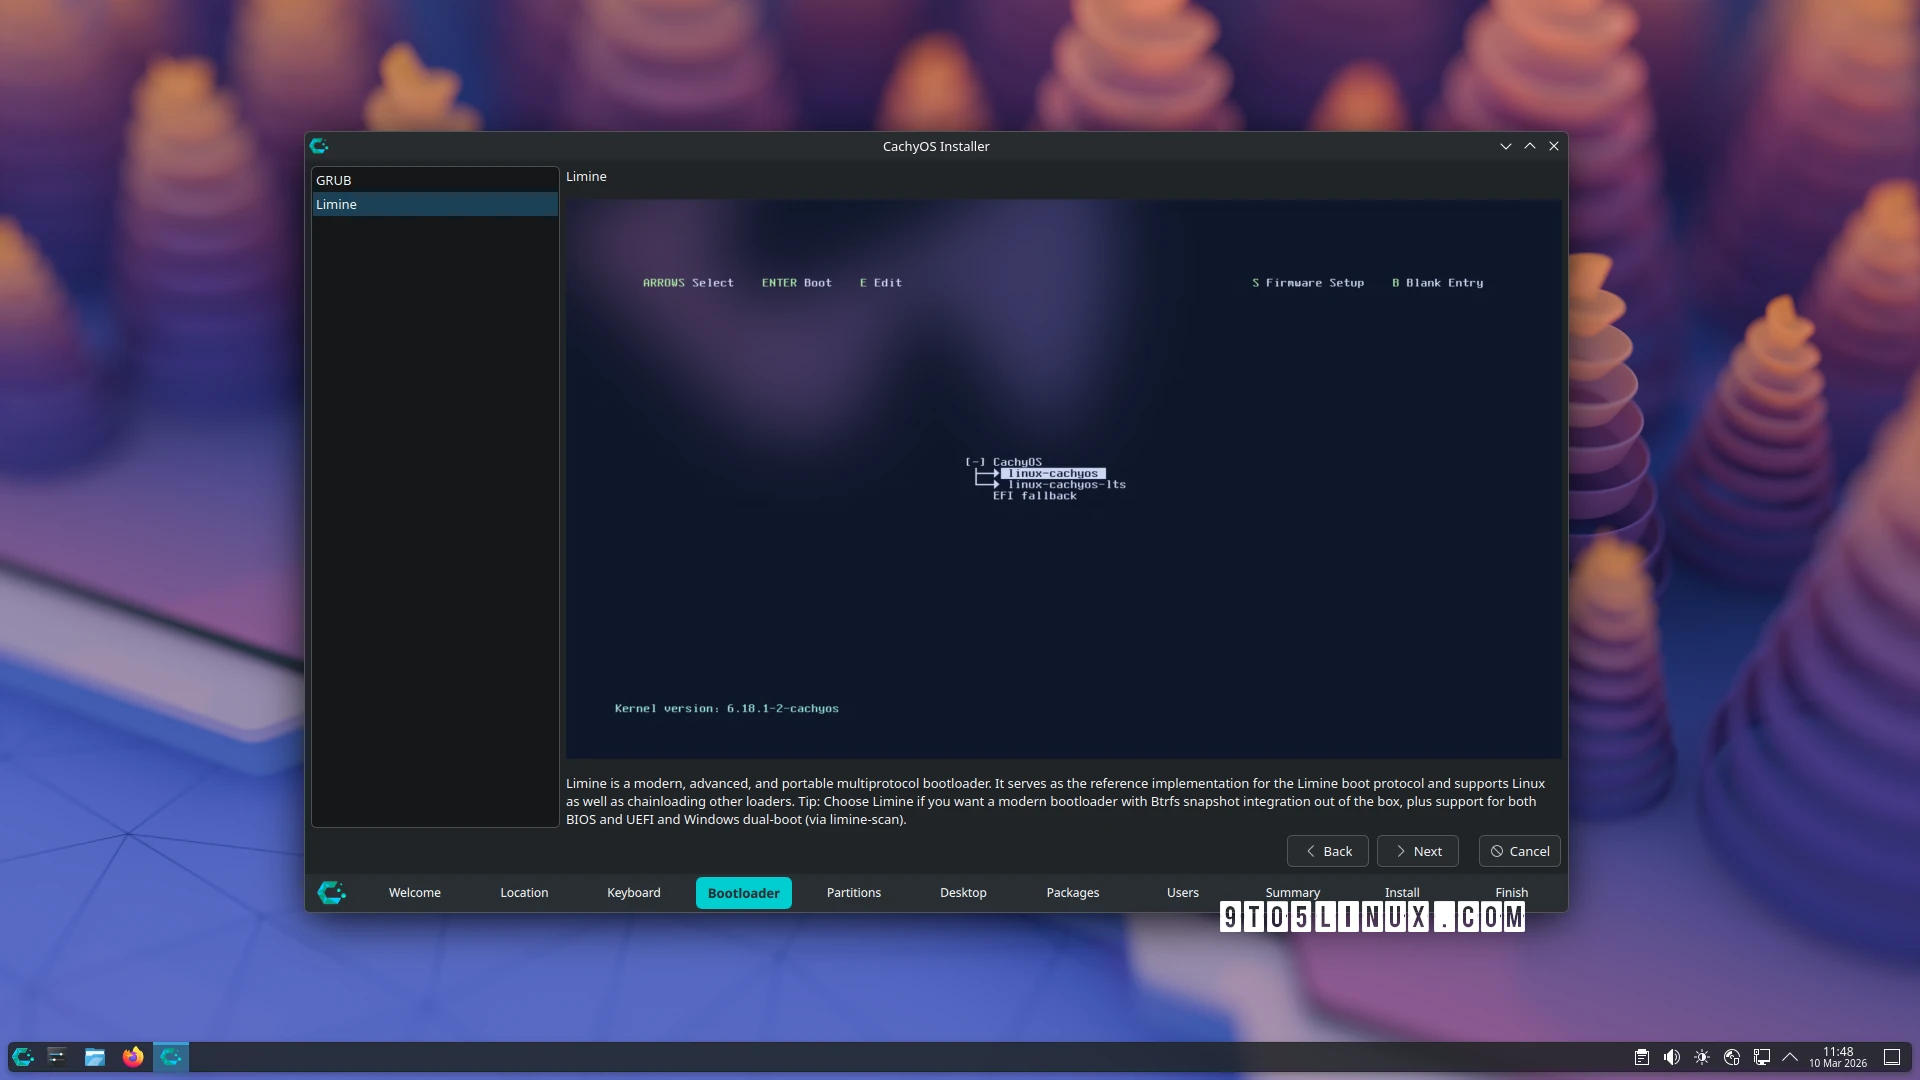Open the CachyOS application launcher
This screenshot has width=1920, height=1080.
[22, 1057]
